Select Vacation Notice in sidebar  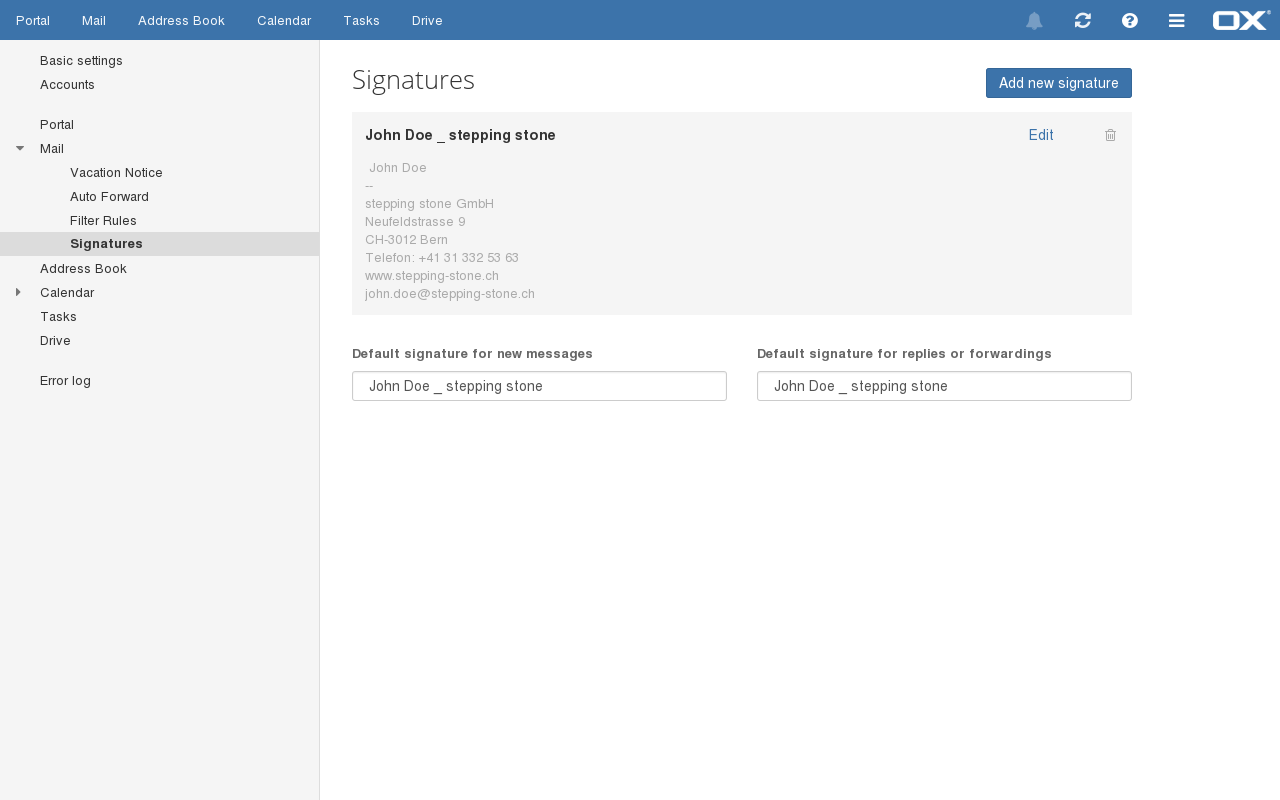[116, 173]
